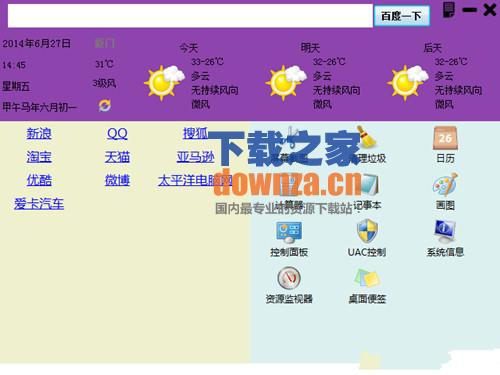This screenshot has width=500, height=375.
Task: Click the 今天 forecast heading
Action: (189, 48)
